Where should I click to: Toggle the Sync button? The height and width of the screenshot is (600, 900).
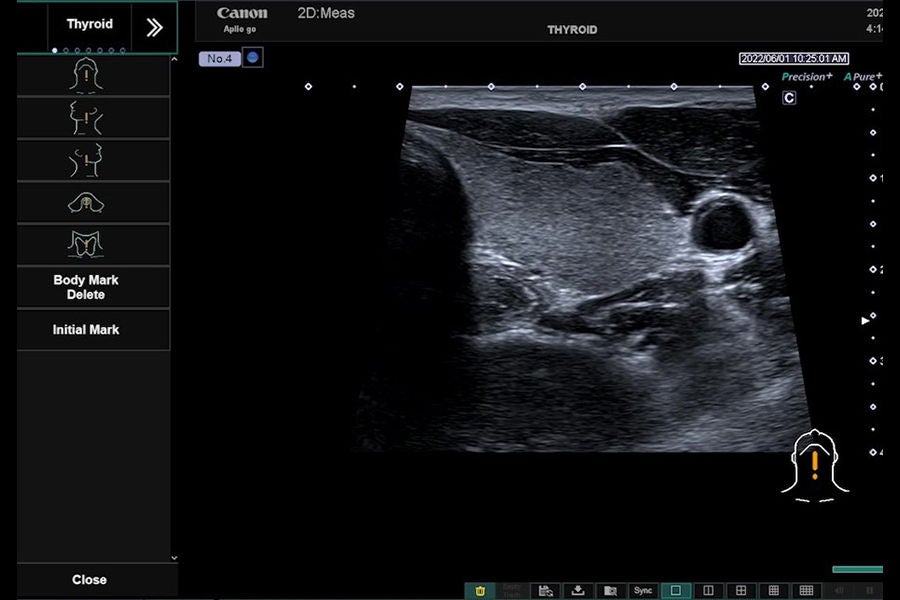point(643,590)
